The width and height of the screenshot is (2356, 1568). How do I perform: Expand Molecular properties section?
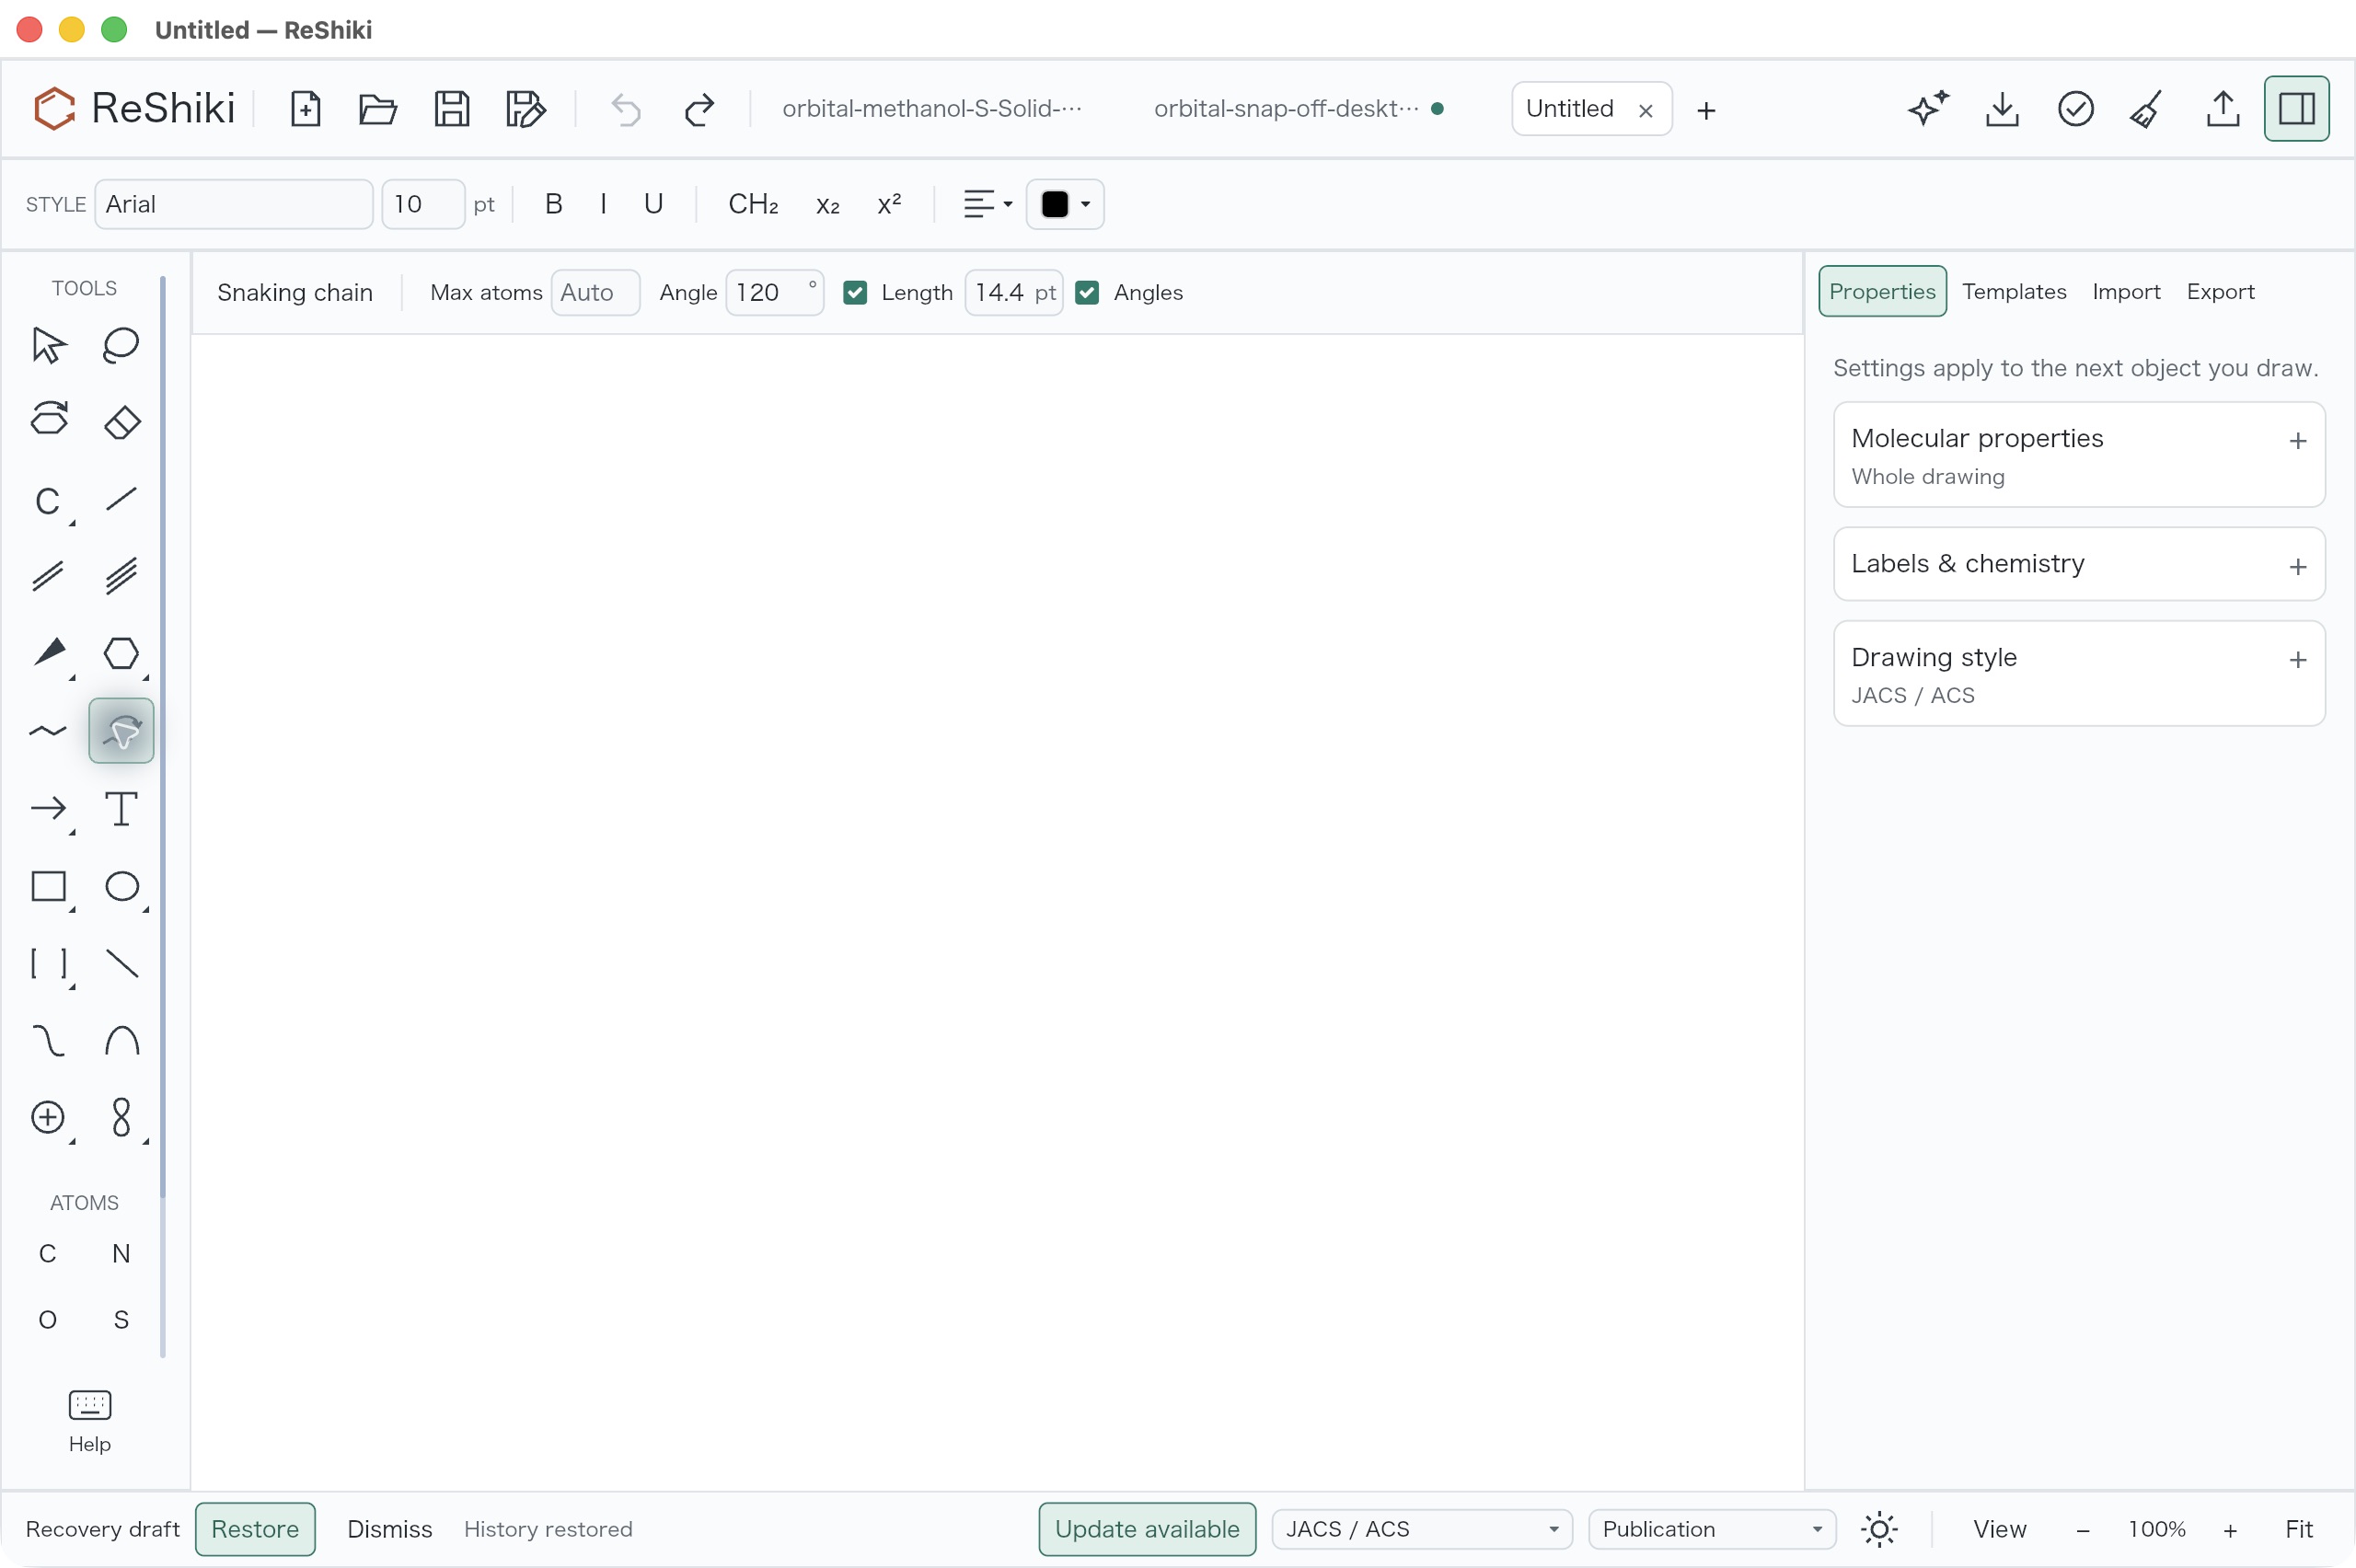2078,455
